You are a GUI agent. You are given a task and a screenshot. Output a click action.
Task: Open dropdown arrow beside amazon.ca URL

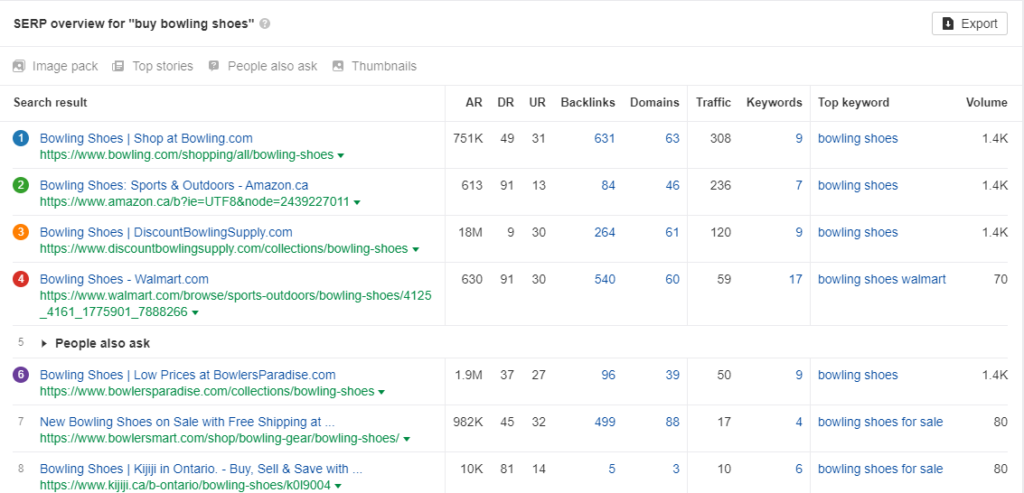357,202
